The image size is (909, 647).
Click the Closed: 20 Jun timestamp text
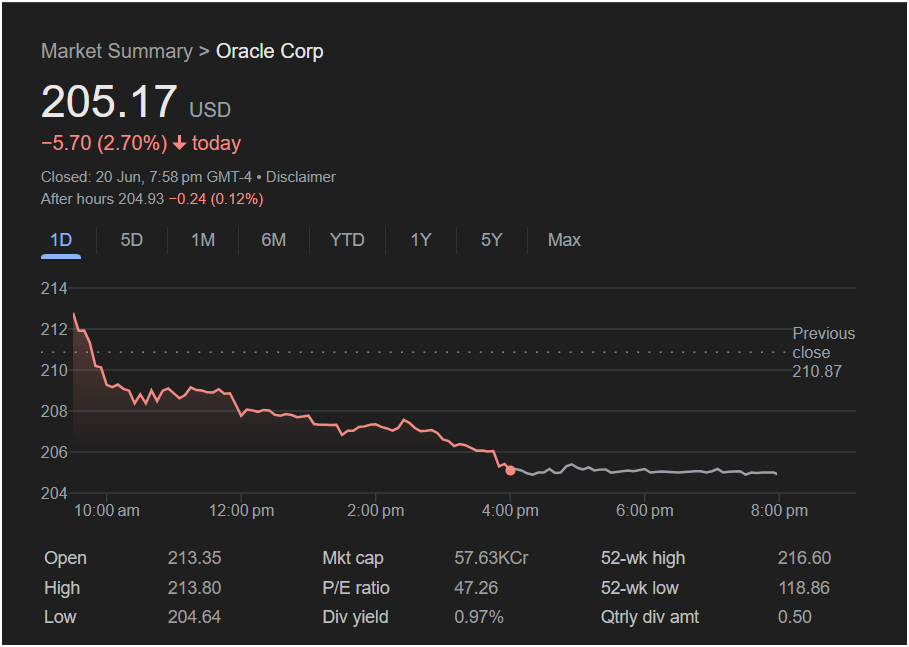click(147, 177)
